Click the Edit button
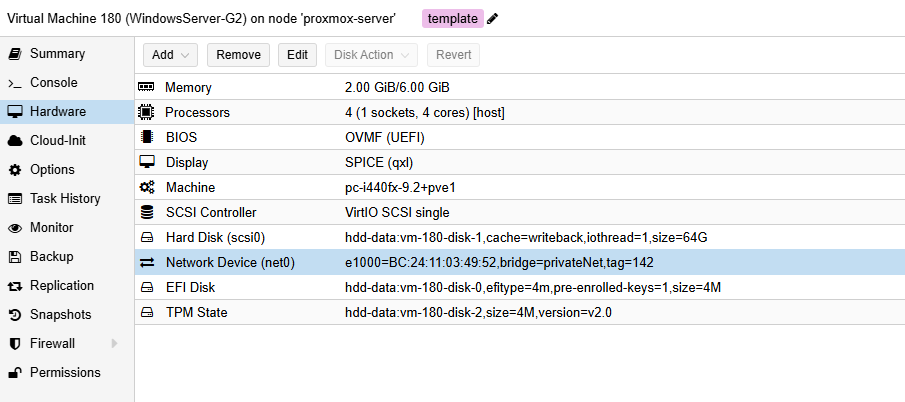The height and width of the screenshot is (402, 905). 297,55
